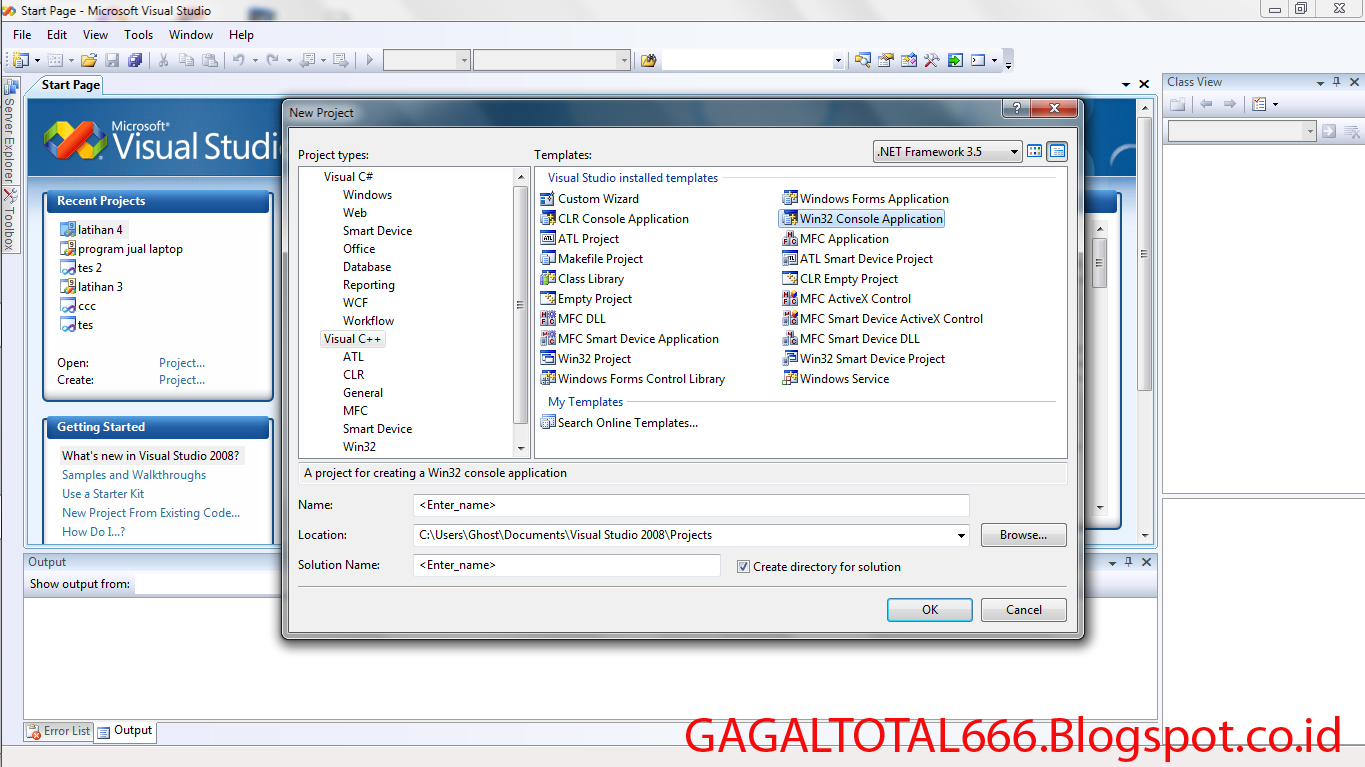Open recent project 'latihan 3'
Screen dimensions: 1365x767
click(x=100, y=287)
